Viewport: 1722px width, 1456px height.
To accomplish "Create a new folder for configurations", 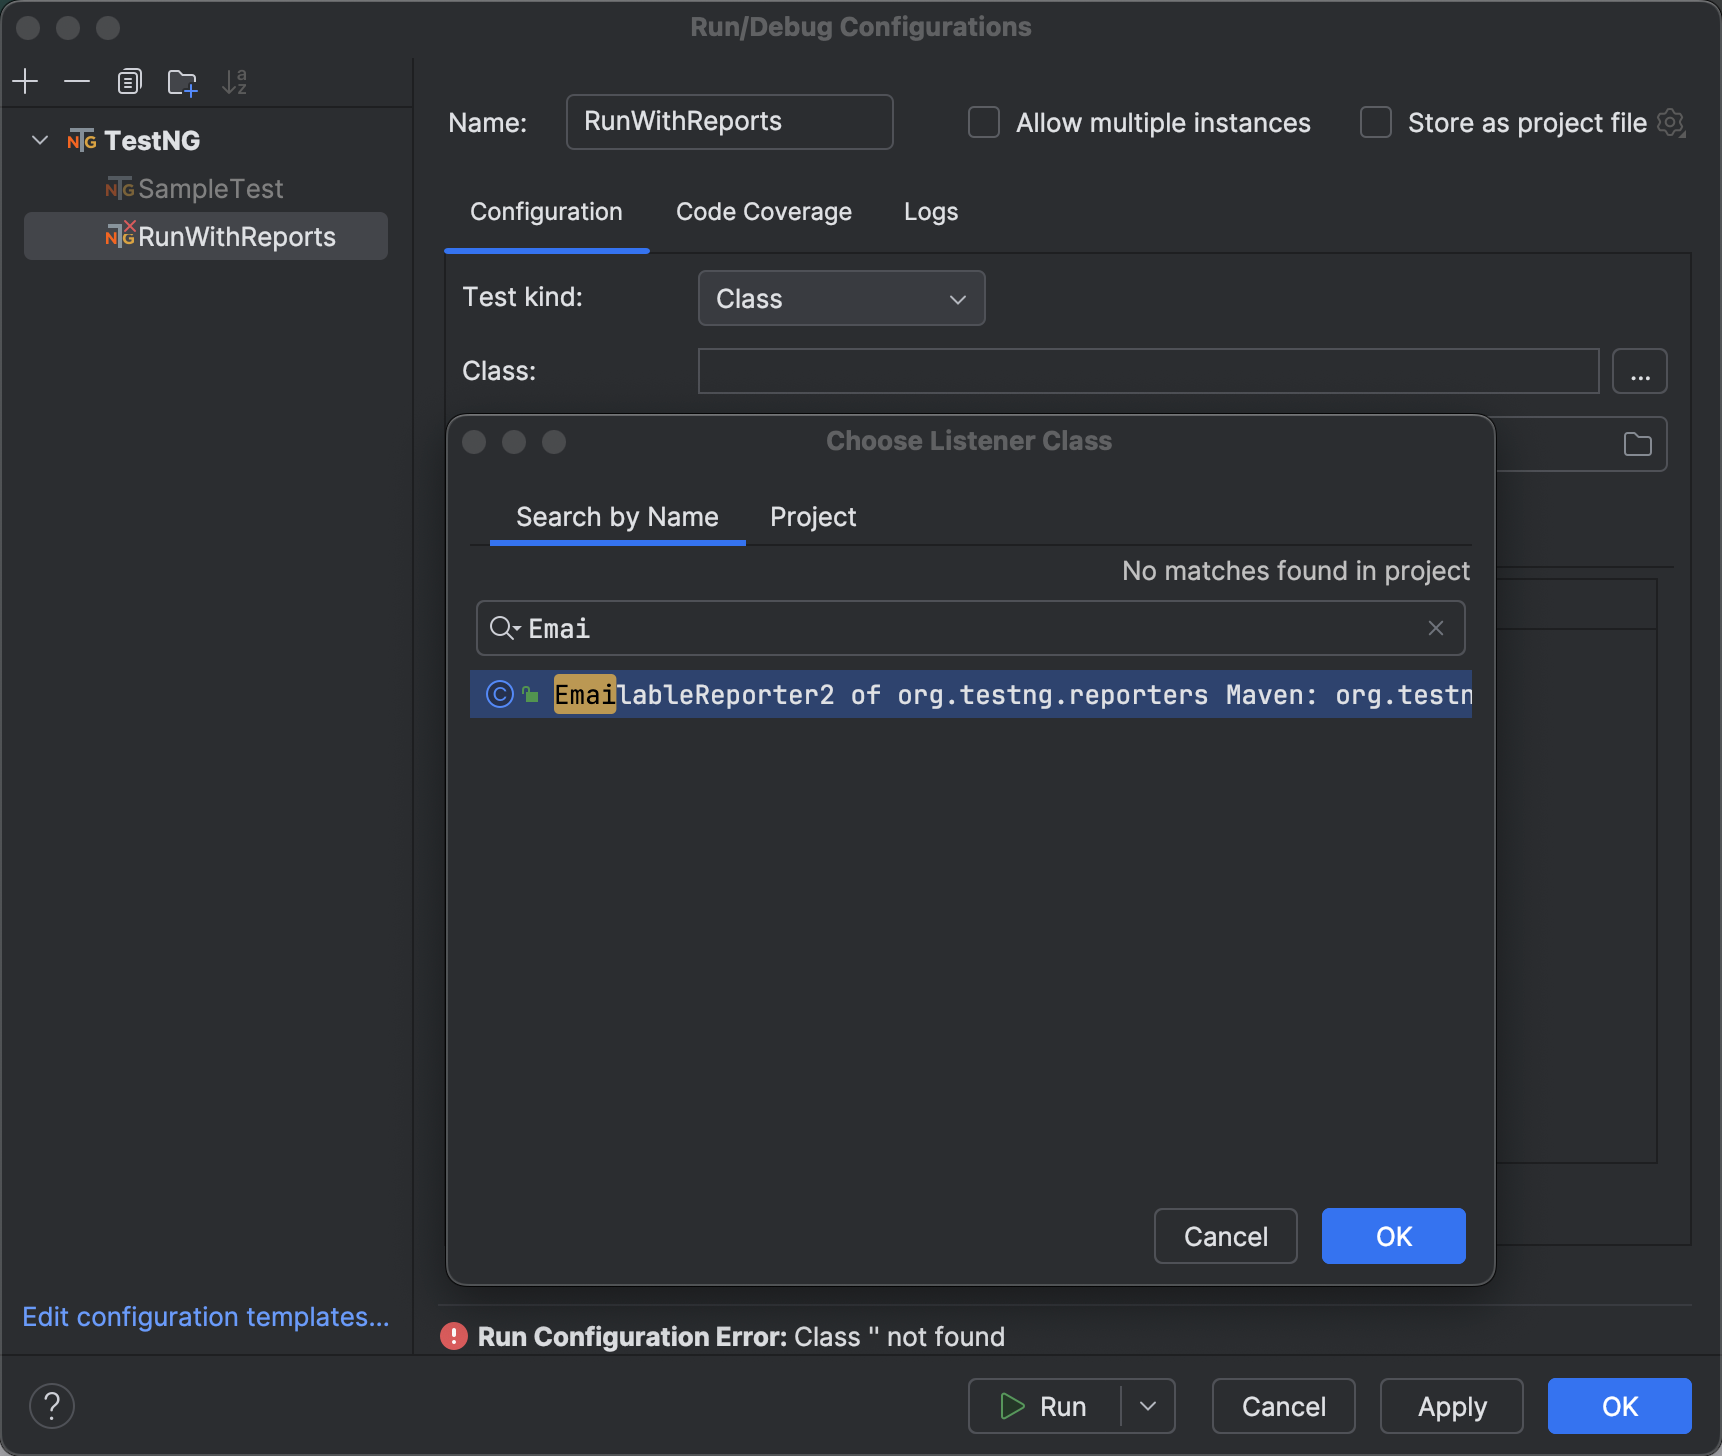I will 182,81.
